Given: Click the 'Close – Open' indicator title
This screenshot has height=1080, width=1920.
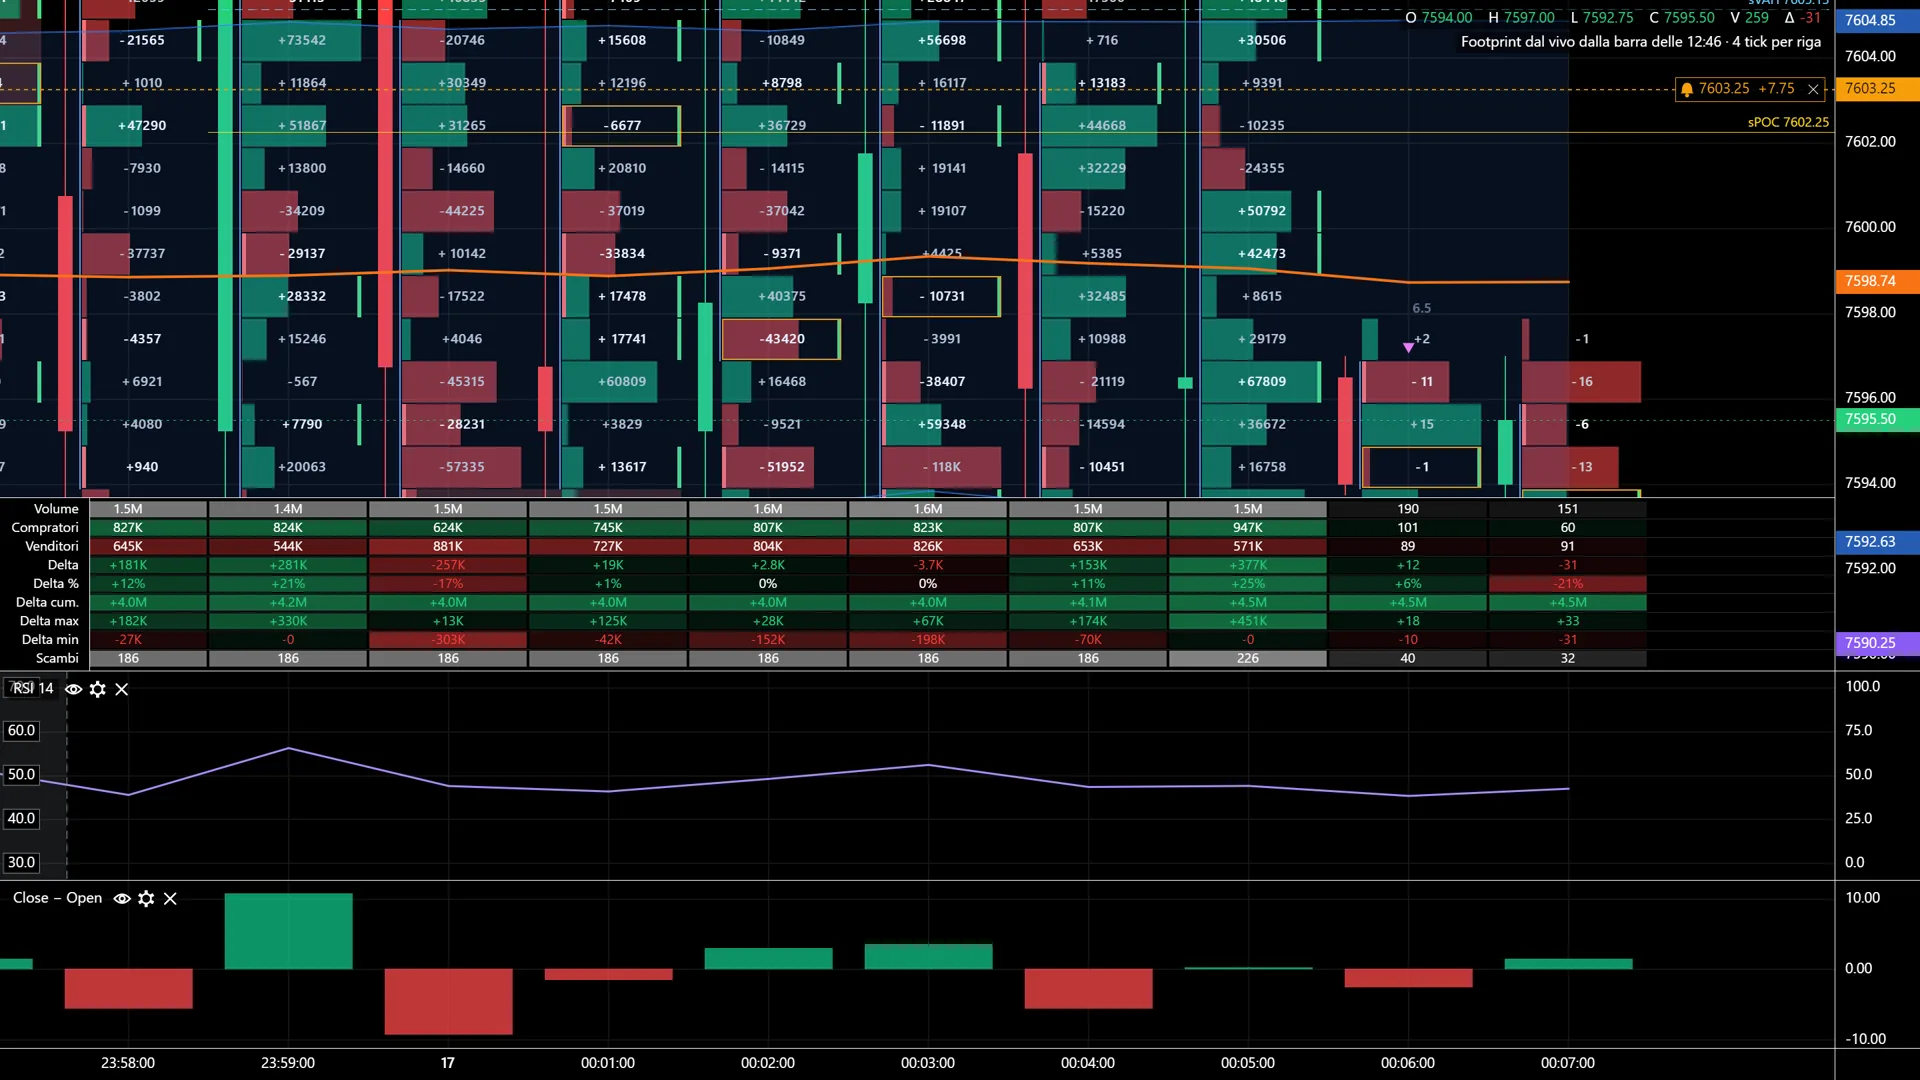Looking at the screenshot, I should pos(57,899).
